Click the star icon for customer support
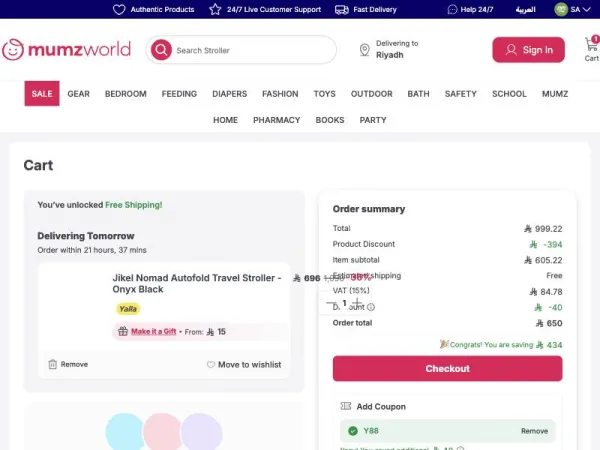 (x=215, y=9)
